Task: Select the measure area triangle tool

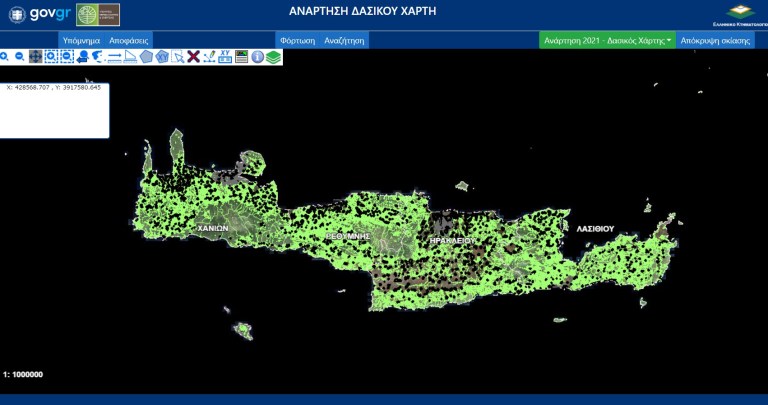Action: (x=130, y=57)
